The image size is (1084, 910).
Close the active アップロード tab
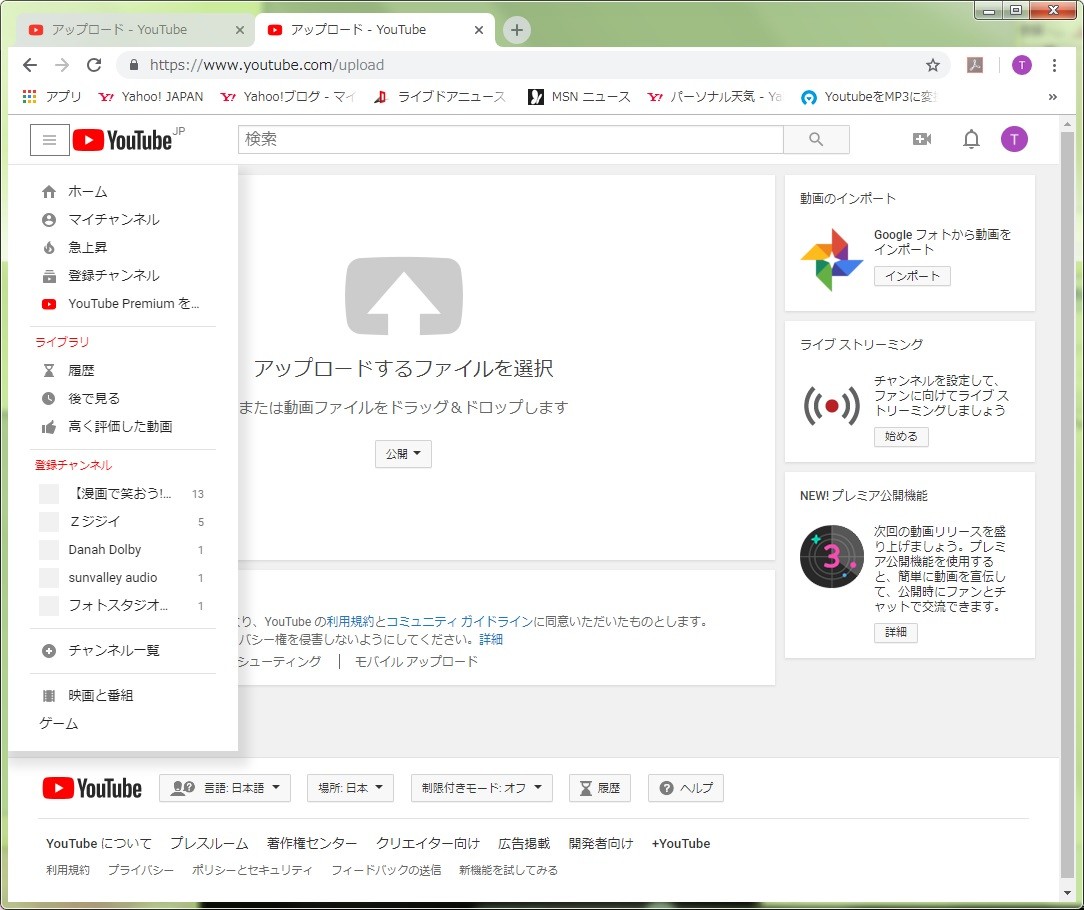[479, 30]
